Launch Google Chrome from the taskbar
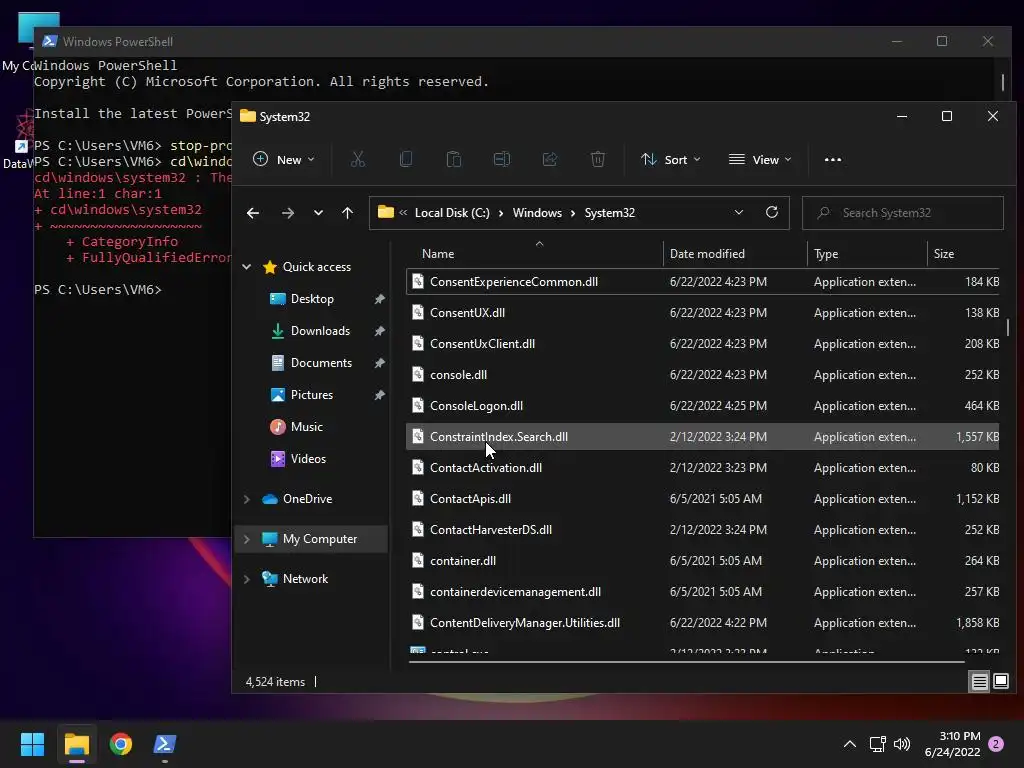The width and height of the screenshot is (1024, 768). coord(121,744)
